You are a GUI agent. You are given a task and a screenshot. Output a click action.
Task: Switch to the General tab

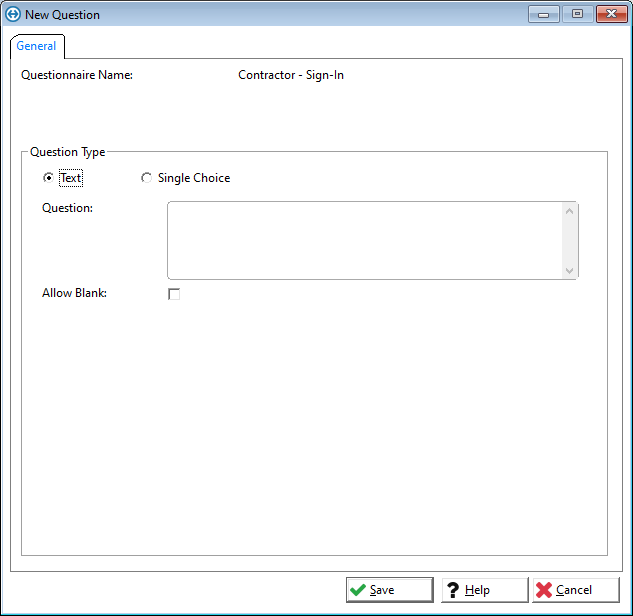pos(37,46)
